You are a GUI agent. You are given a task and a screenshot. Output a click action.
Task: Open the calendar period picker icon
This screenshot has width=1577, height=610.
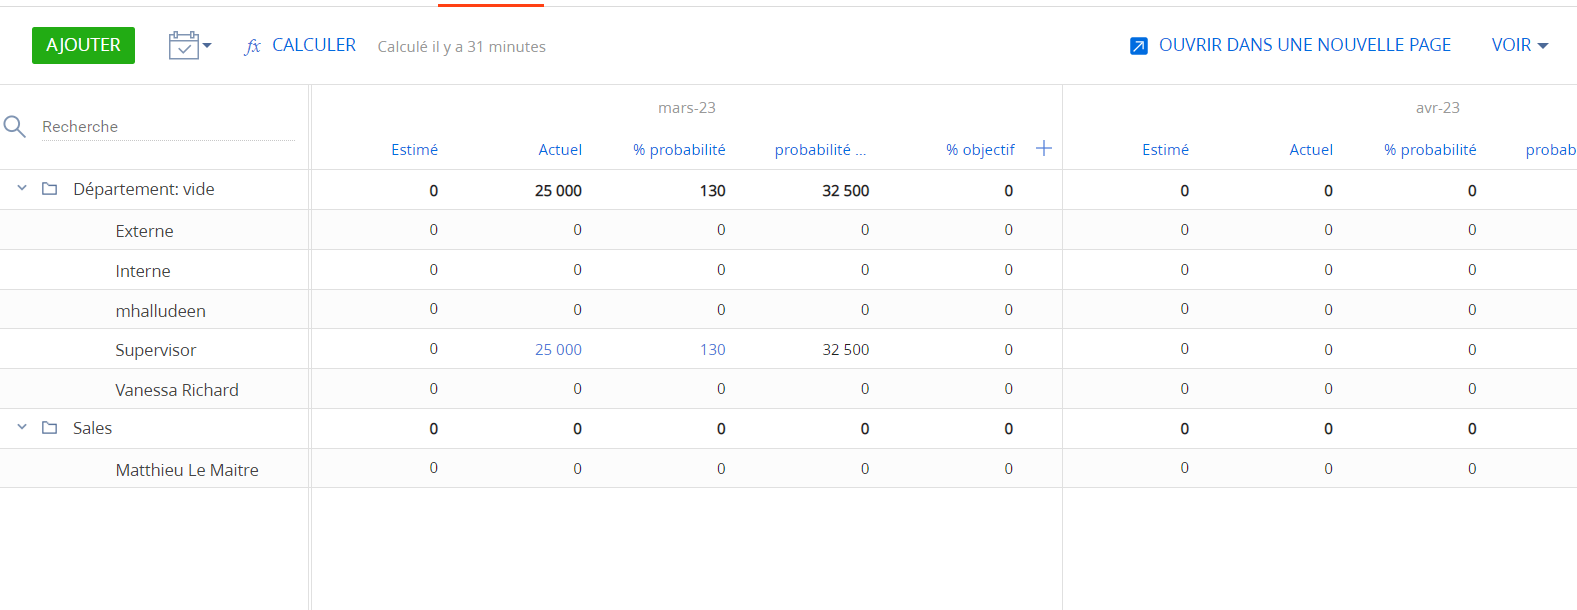pos(184,45)
